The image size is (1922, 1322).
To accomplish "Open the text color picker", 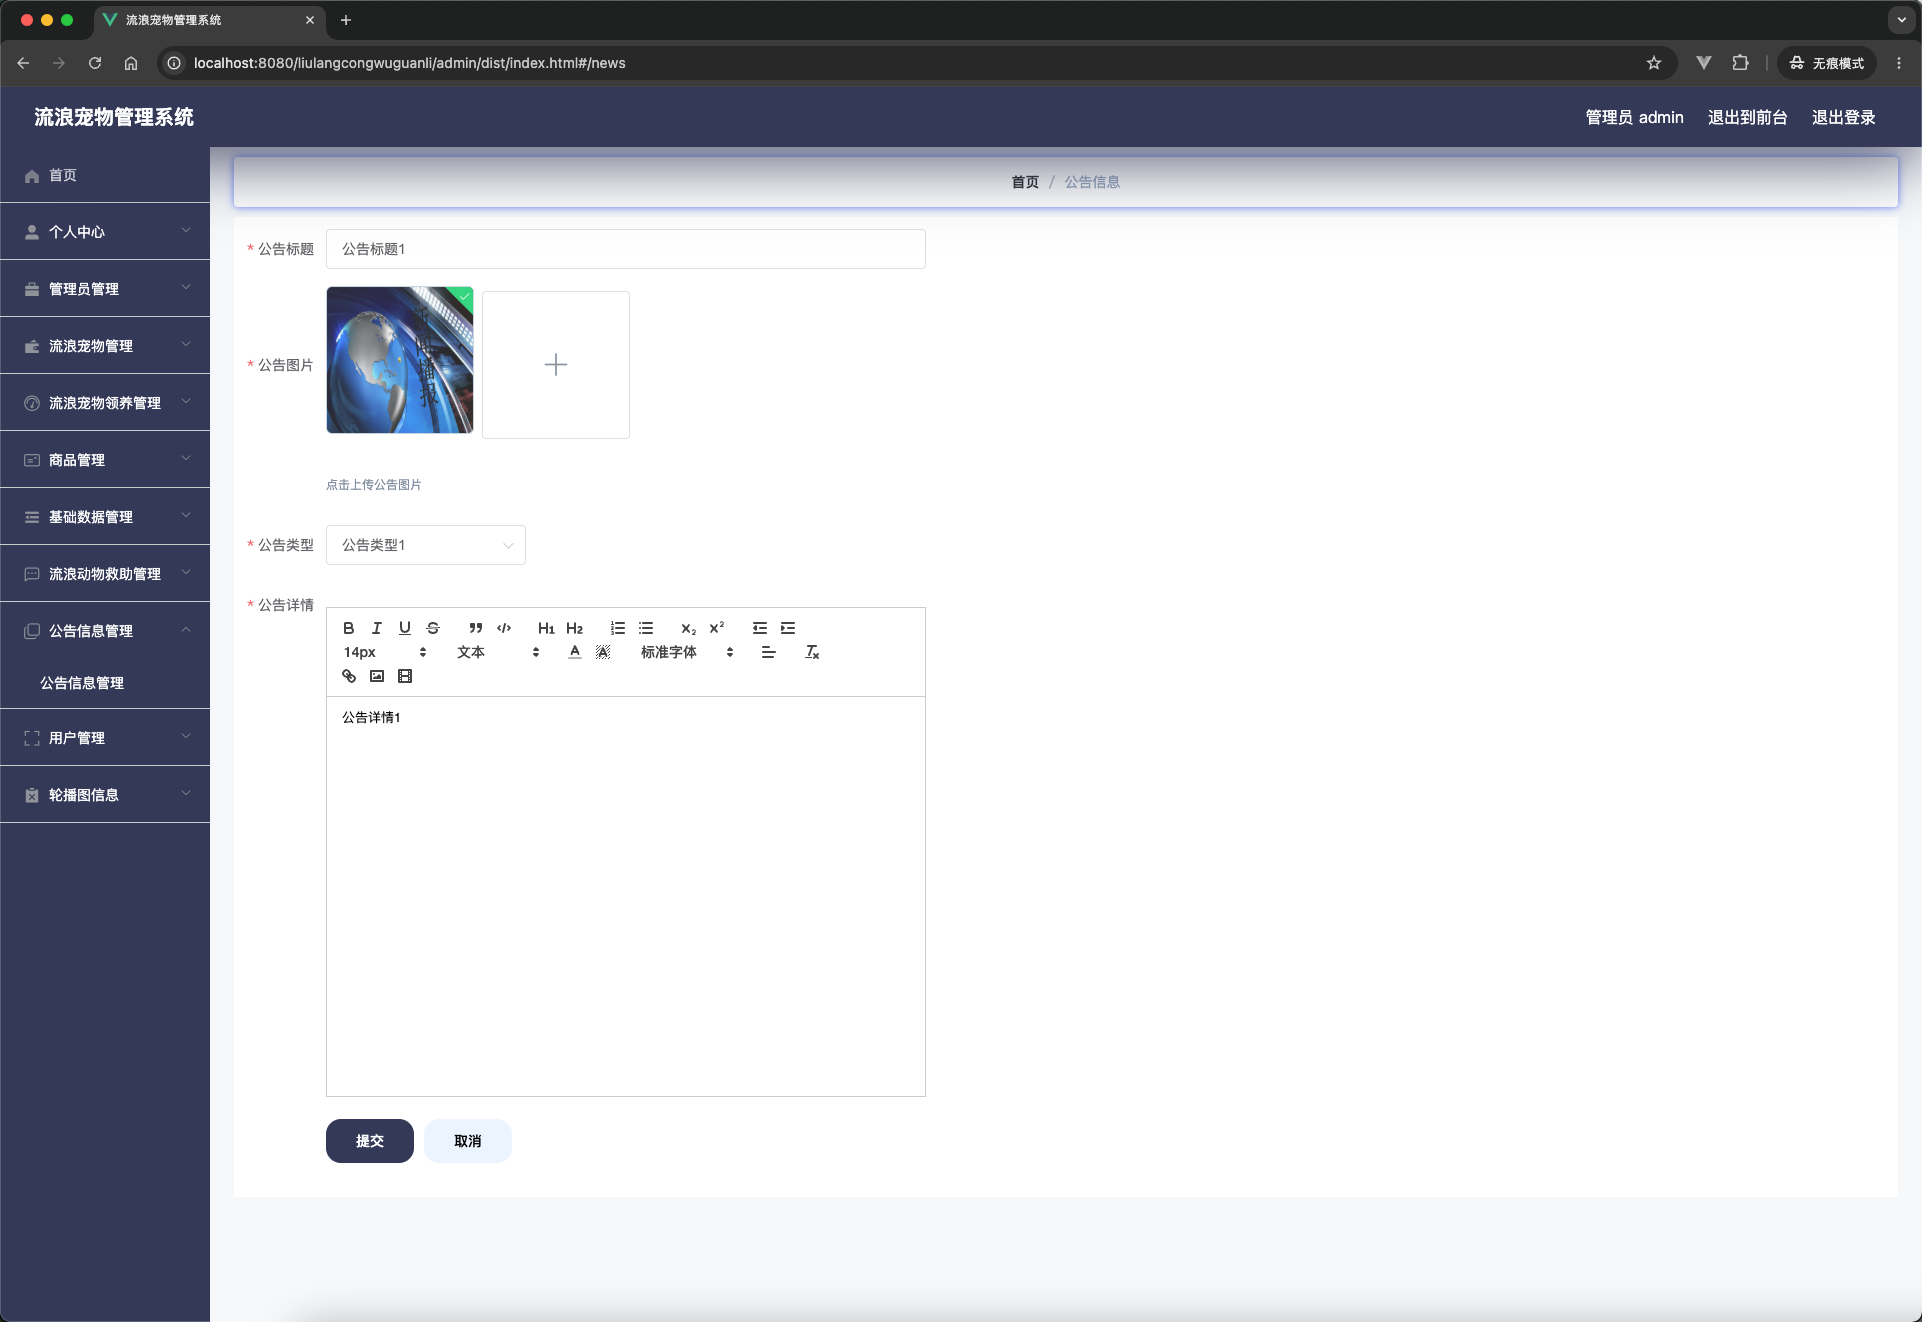I will (x=574, y=652).
